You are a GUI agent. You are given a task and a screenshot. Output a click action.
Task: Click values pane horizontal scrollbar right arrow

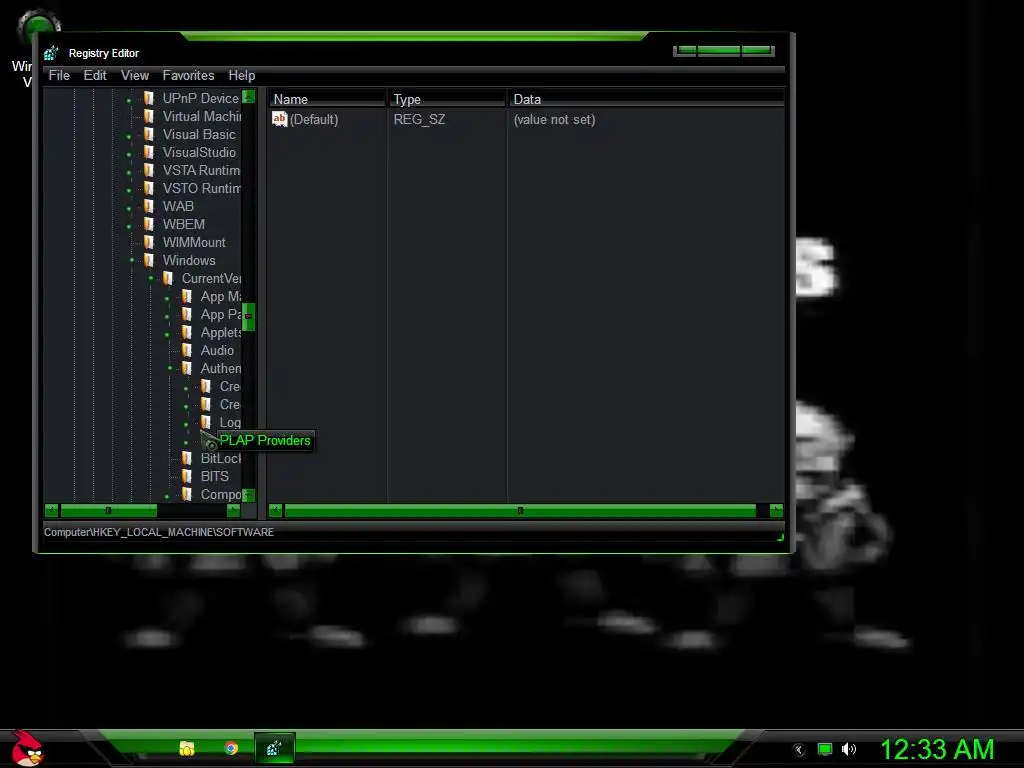pos(776,510)
